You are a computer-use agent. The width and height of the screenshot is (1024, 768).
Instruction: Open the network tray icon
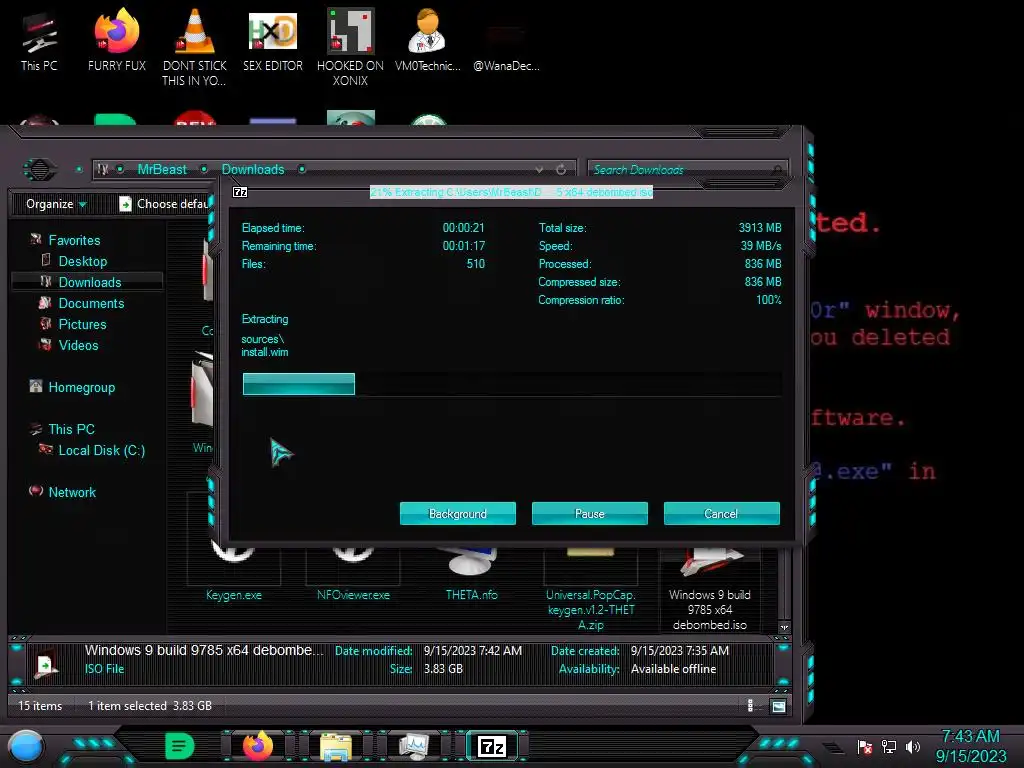889,746
